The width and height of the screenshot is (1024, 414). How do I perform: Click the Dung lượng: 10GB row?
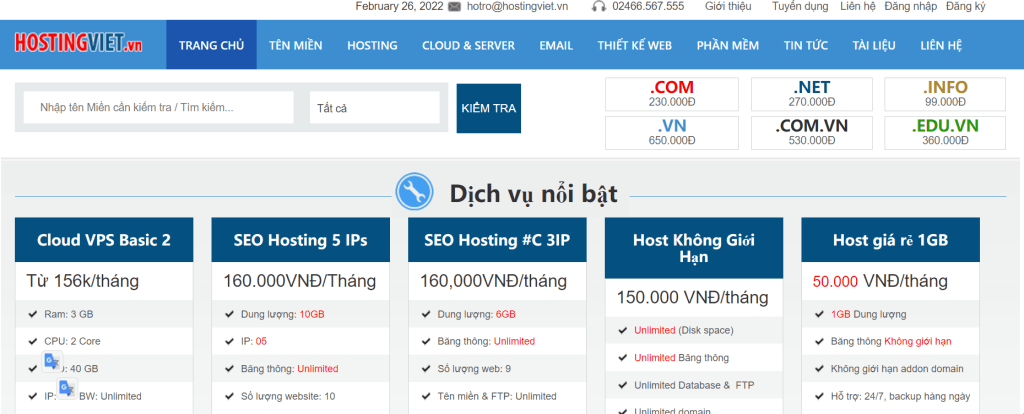(x=300, y=314)
